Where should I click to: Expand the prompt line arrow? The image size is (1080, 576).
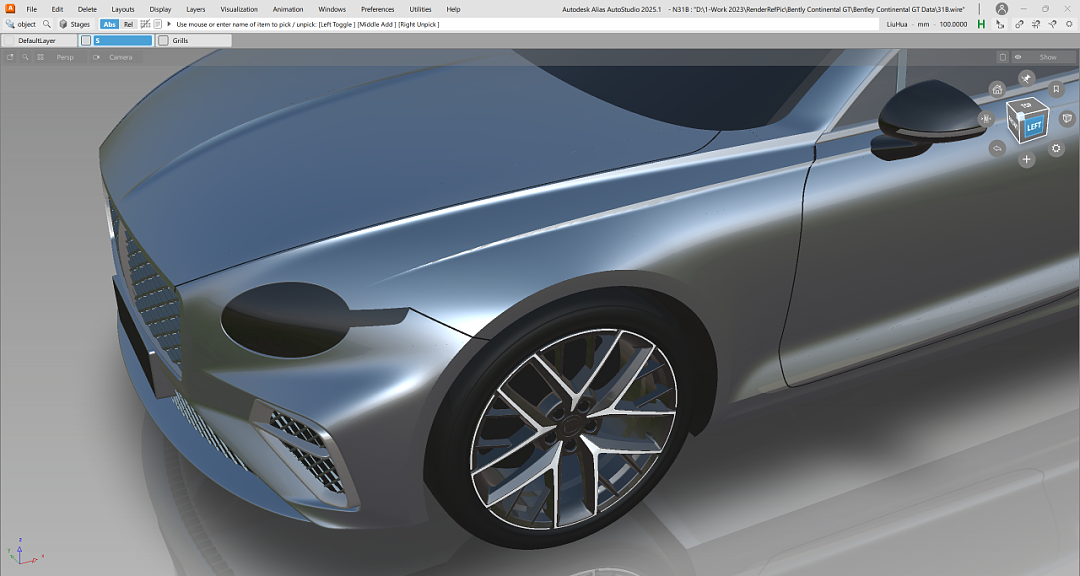169,24
